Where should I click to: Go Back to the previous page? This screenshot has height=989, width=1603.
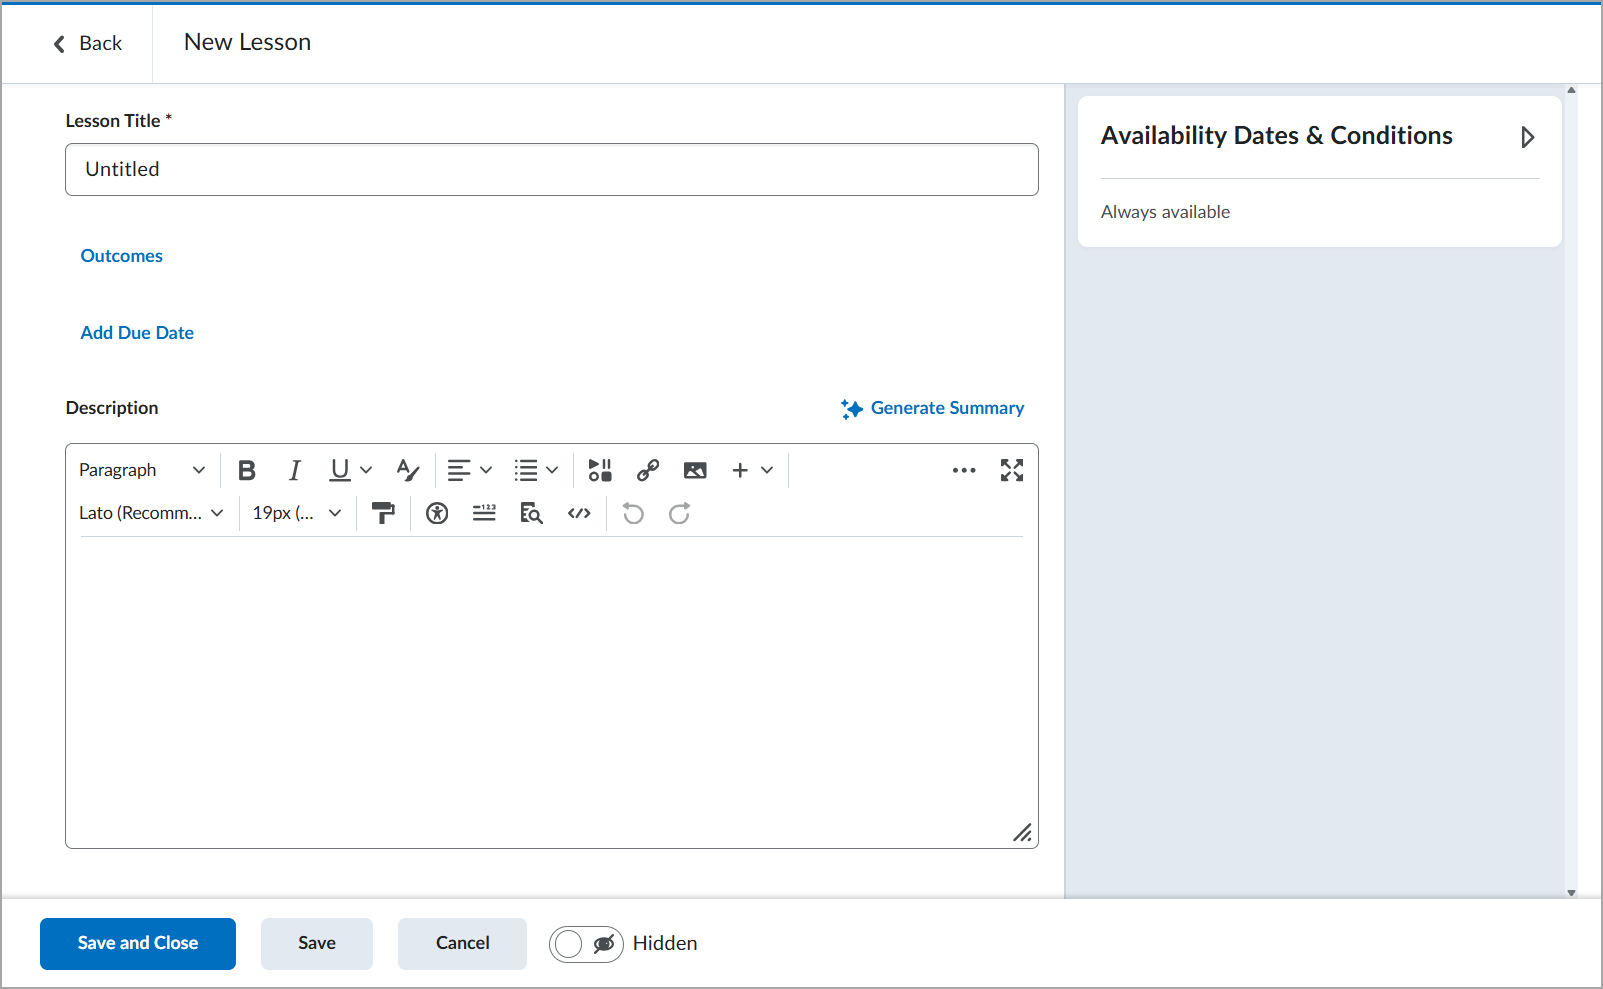(87, 43)
